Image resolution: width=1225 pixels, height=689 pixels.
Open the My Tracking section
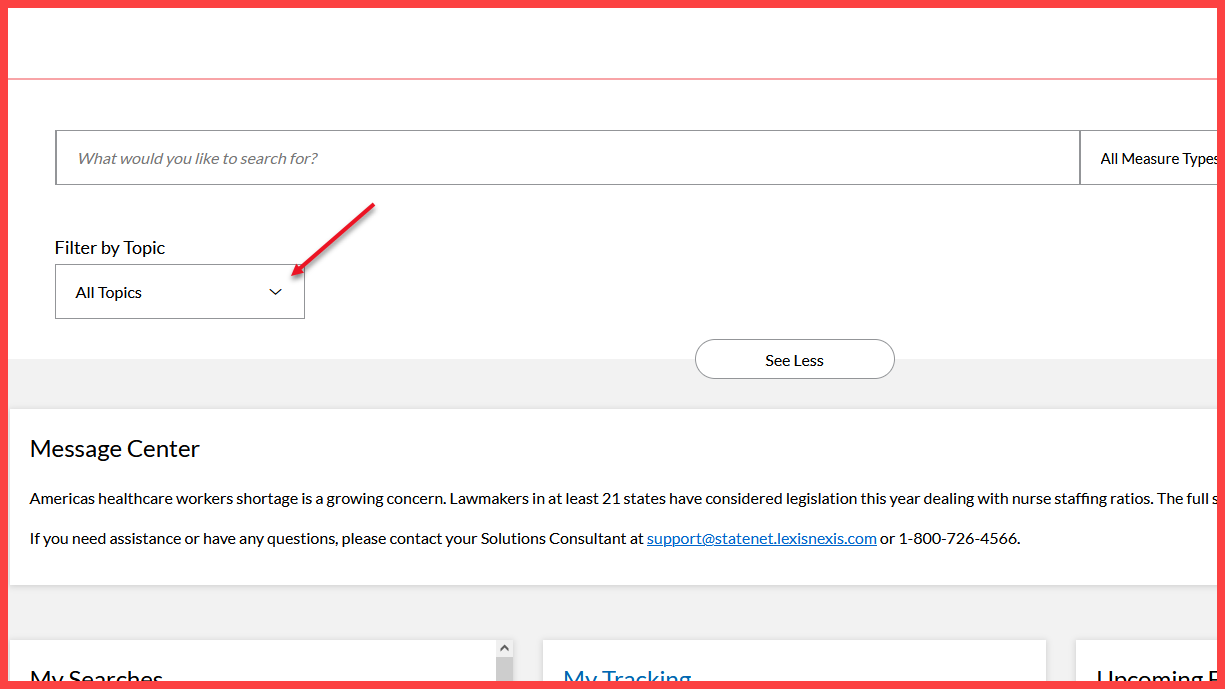(x=626, y=676)
